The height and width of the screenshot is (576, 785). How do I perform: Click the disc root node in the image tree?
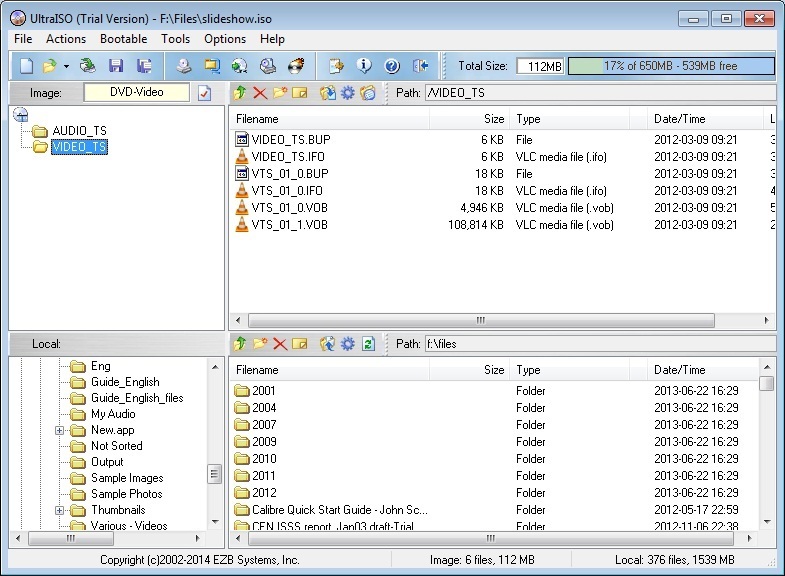[x=21, y=115]
